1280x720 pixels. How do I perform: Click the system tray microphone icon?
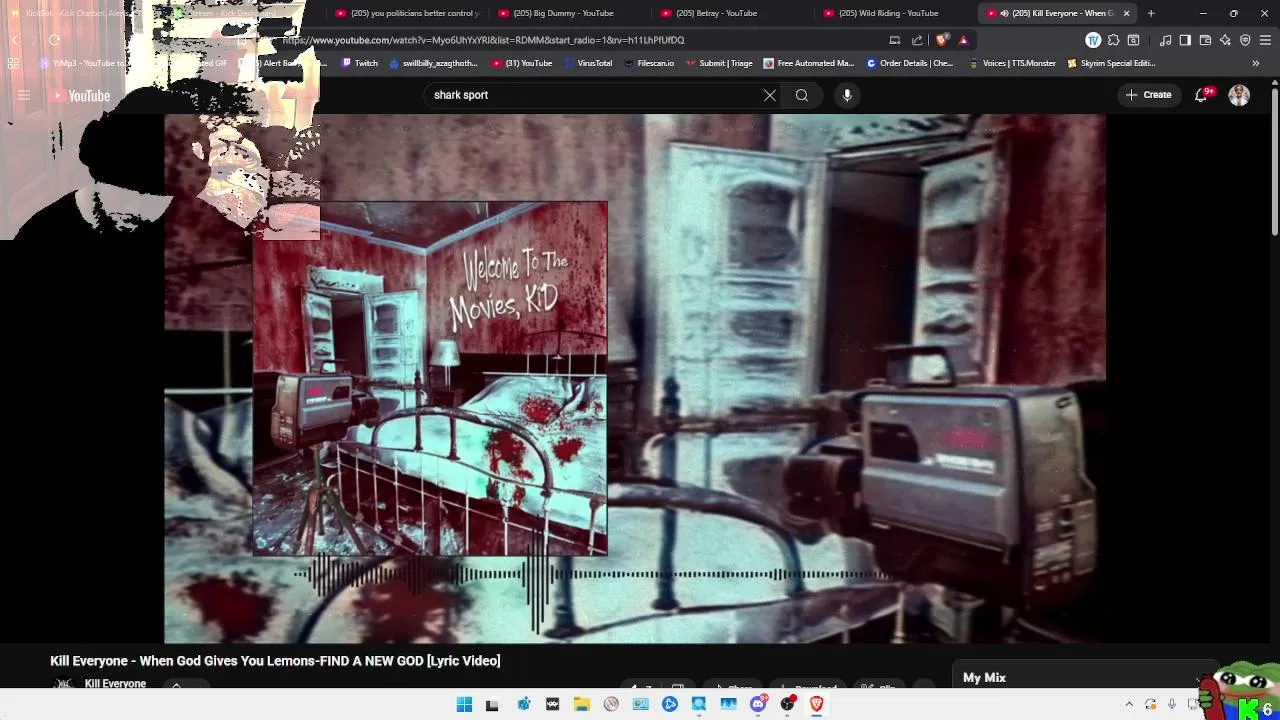point(1172,704)
